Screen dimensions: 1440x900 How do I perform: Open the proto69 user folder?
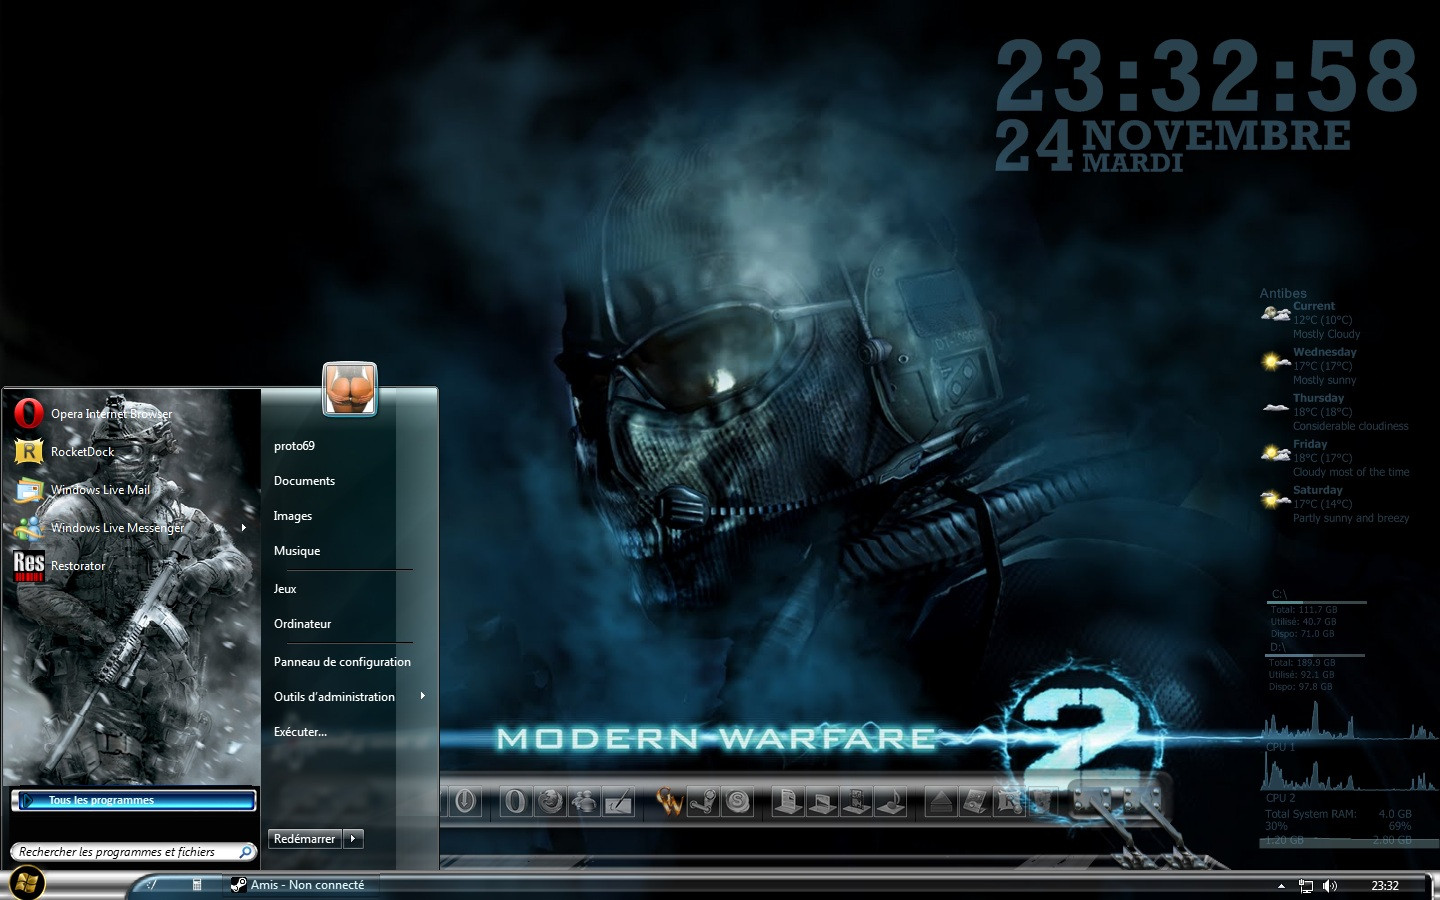click(294, 446)
